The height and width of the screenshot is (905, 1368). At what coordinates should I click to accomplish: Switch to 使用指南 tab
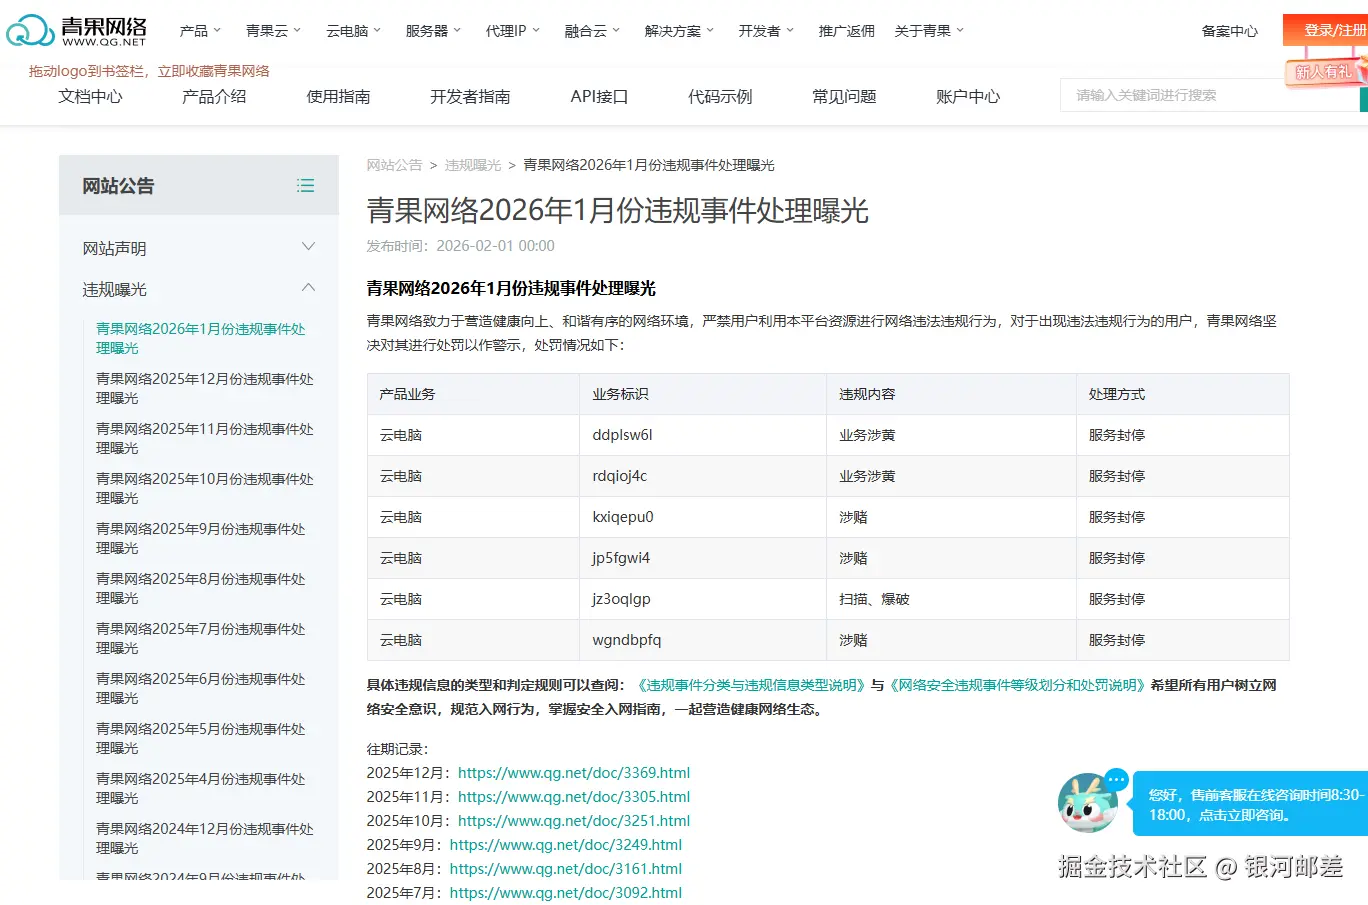338,96
